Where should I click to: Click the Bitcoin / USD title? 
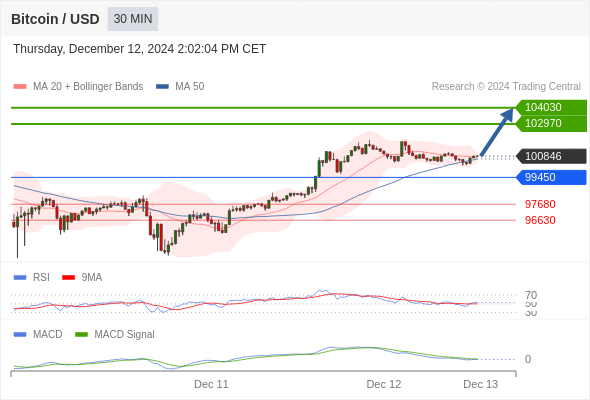(x=55, y=19)
